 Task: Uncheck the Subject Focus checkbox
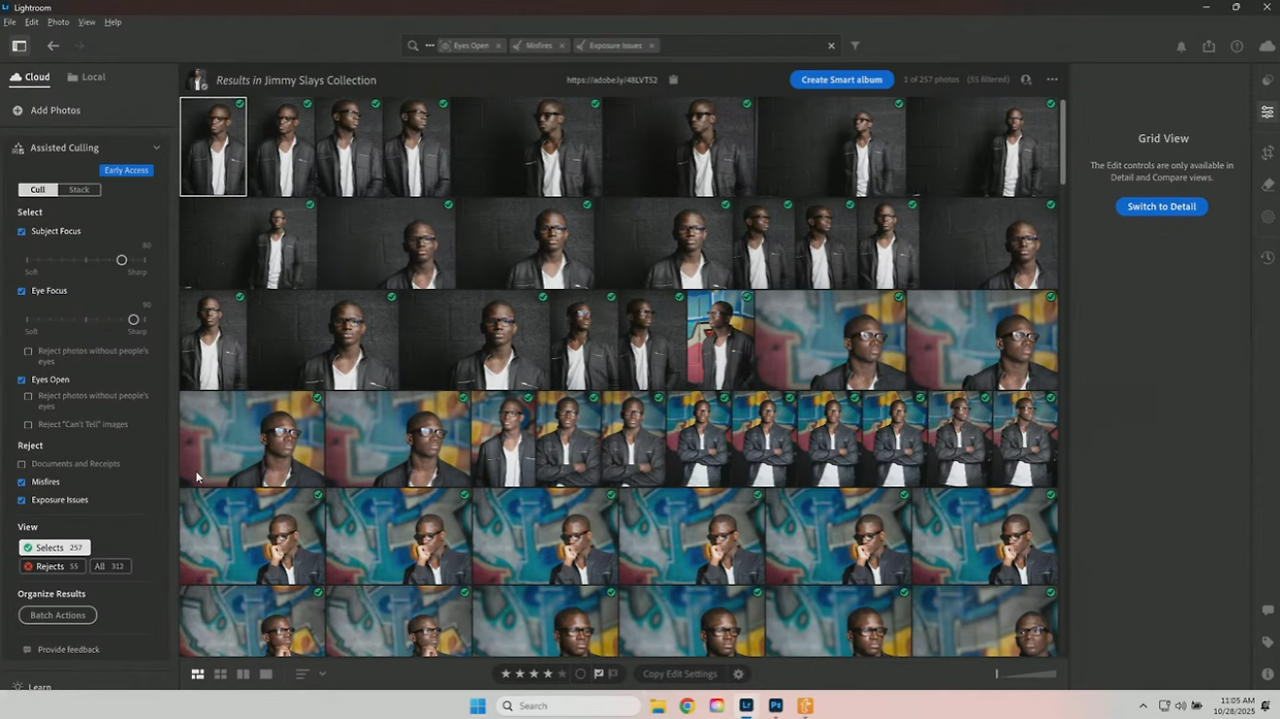tap(22, 232)
